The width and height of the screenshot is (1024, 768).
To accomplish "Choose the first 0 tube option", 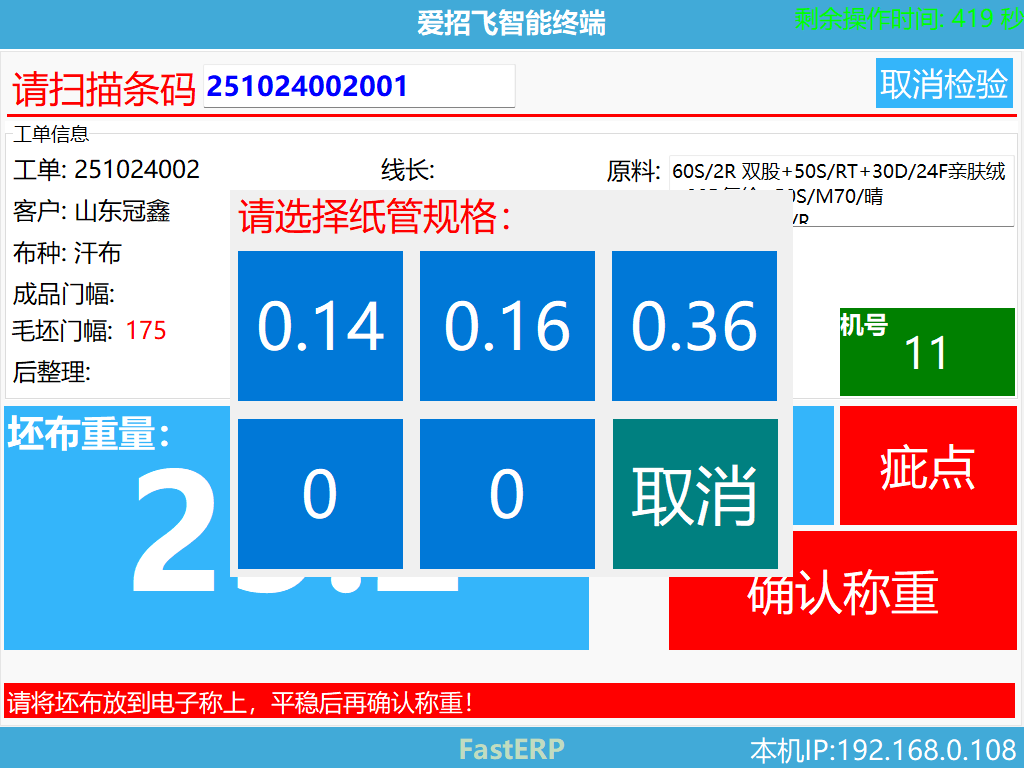I will (320, 493).
